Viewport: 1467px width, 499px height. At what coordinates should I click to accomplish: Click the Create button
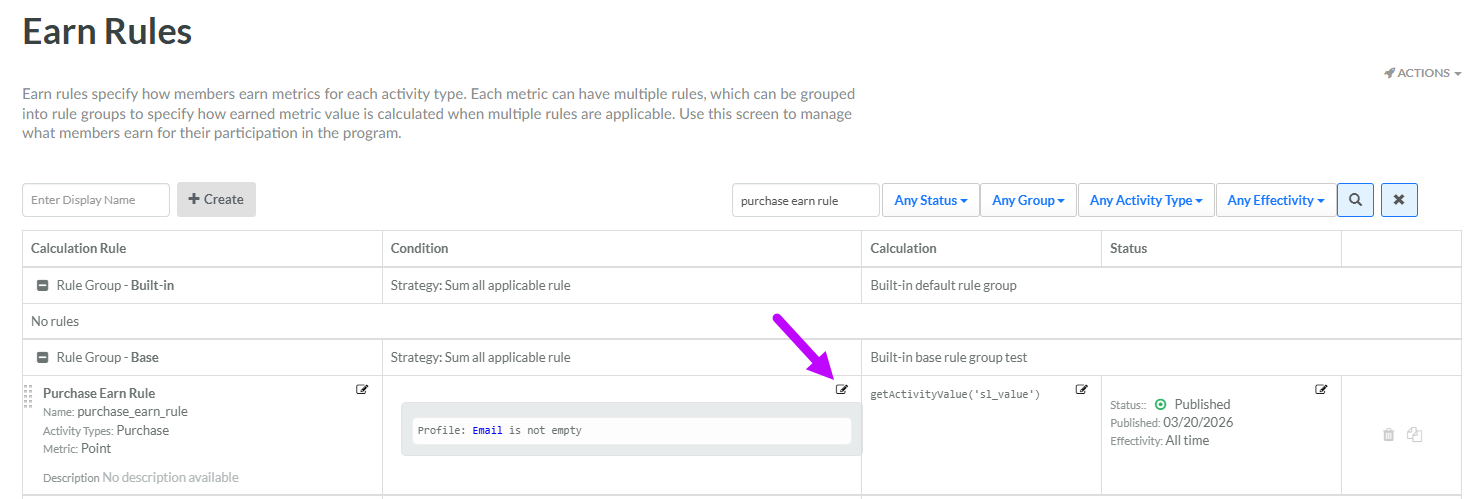pos(216,199)
